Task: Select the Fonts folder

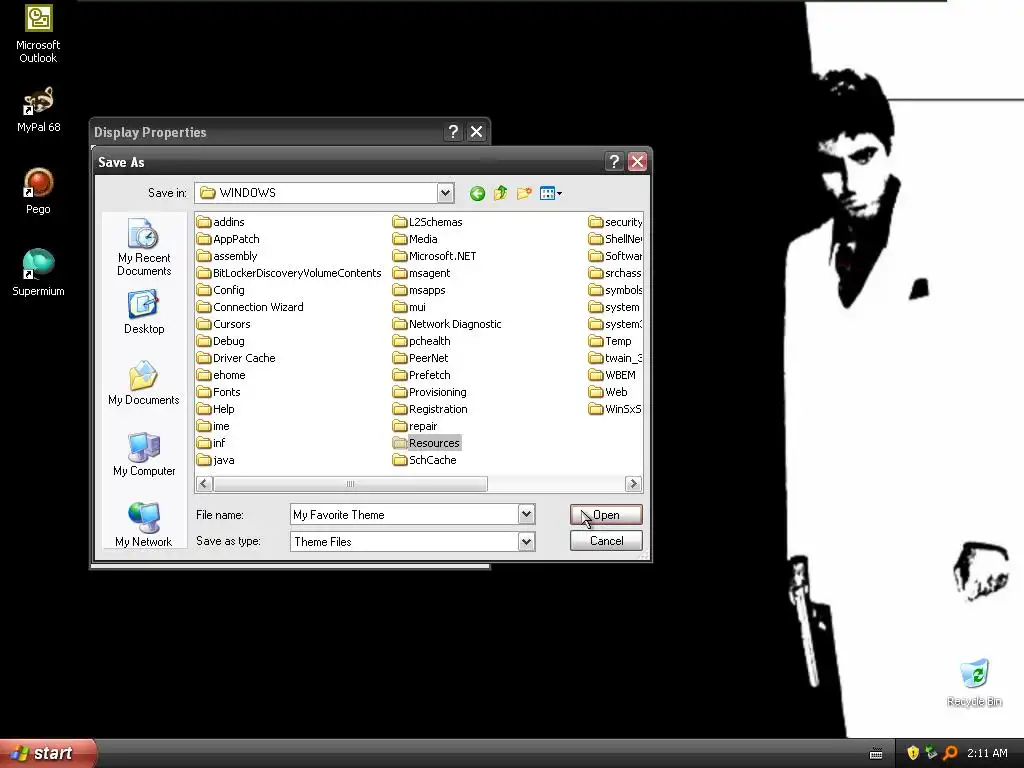Action: (219, 392)
